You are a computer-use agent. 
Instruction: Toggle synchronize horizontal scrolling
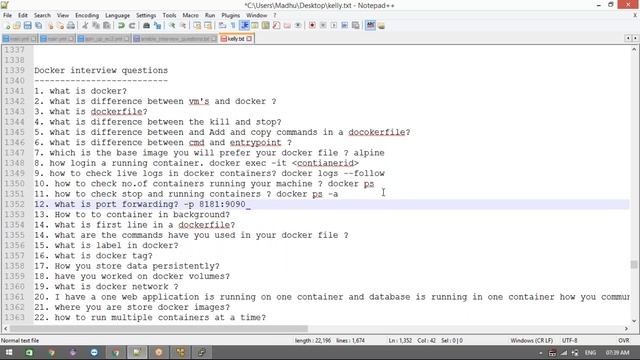pyautogui.click(x=208, y=26)
